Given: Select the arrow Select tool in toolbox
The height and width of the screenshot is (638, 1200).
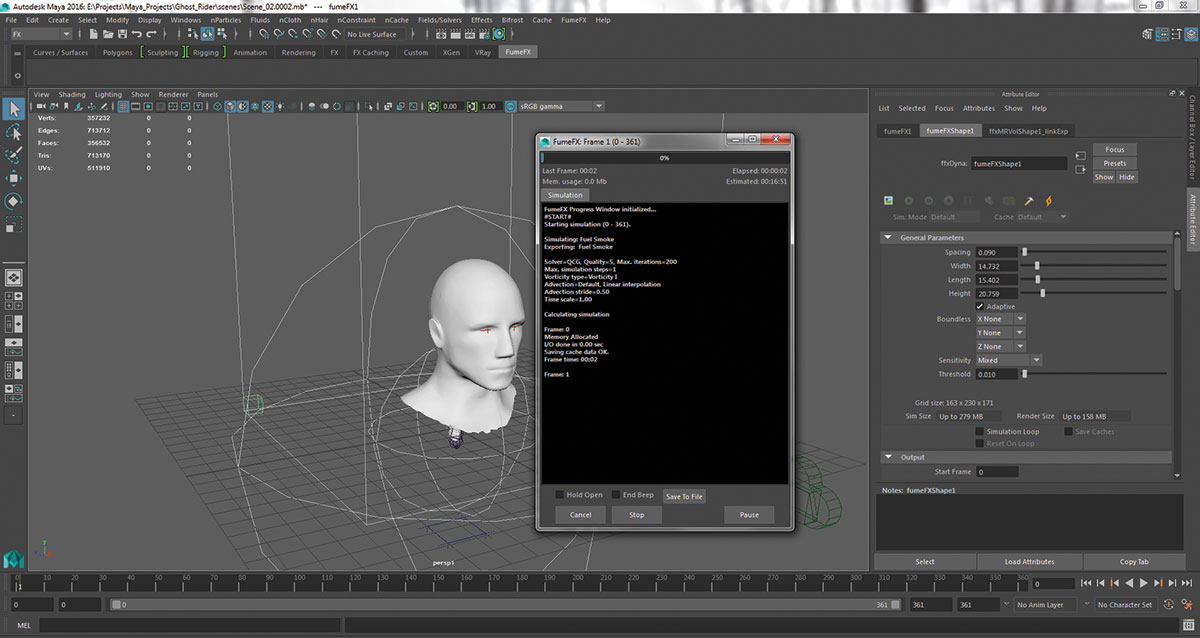Looking at the screenshot, I should (14, 108).
